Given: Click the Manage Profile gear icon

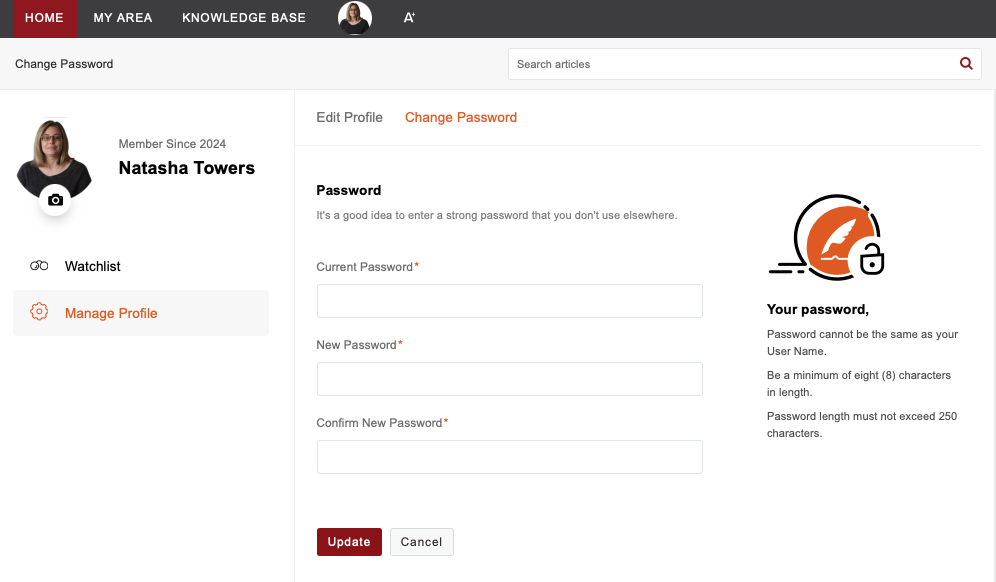Looking at the screenshot, I should tap(39, 312).
